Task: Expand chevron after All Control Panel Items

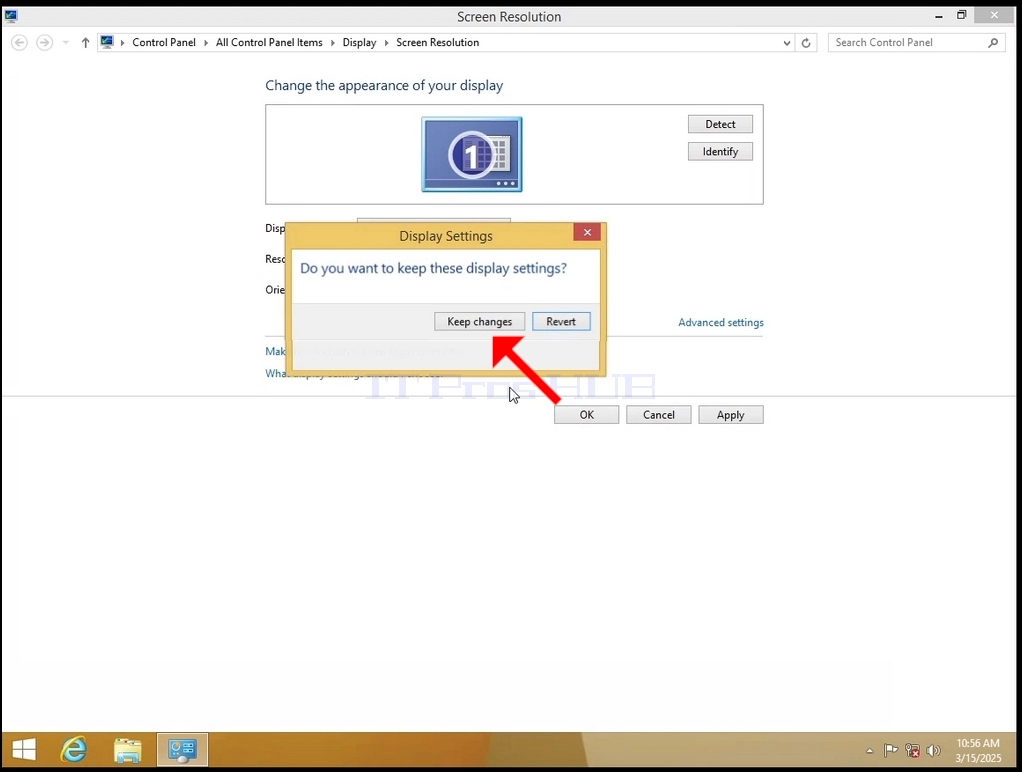Action: (x=332, y=42)
